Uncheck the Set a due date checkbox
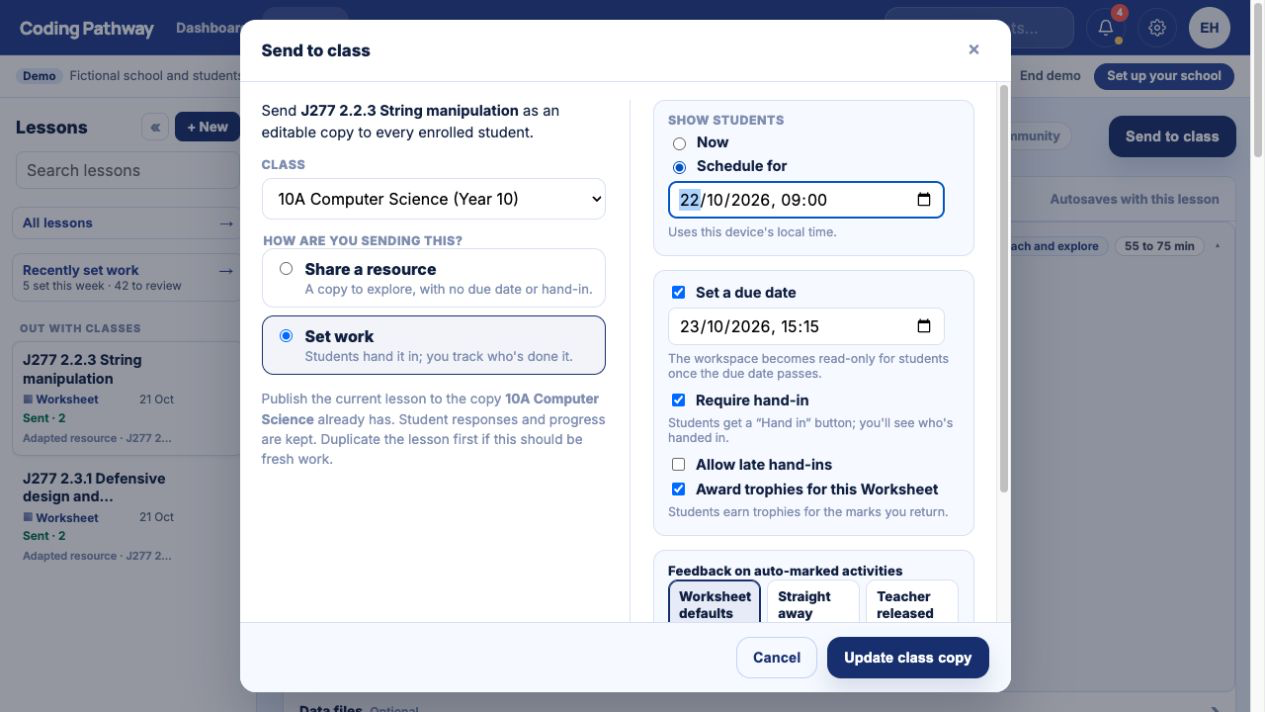The width and height of the screenshot is (1265, 712). click(678, 293)
